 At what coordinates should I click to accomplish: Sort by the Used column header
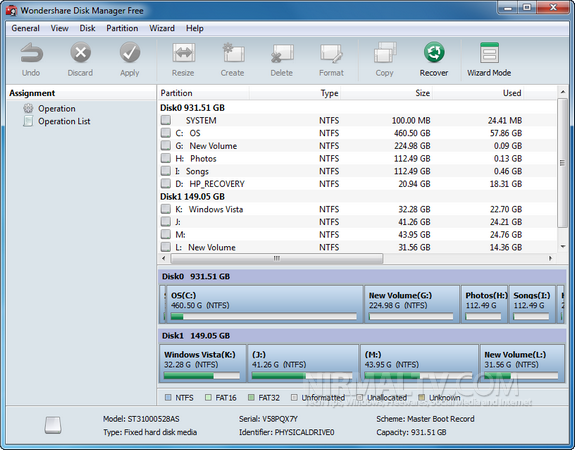[x=477, y=93]
